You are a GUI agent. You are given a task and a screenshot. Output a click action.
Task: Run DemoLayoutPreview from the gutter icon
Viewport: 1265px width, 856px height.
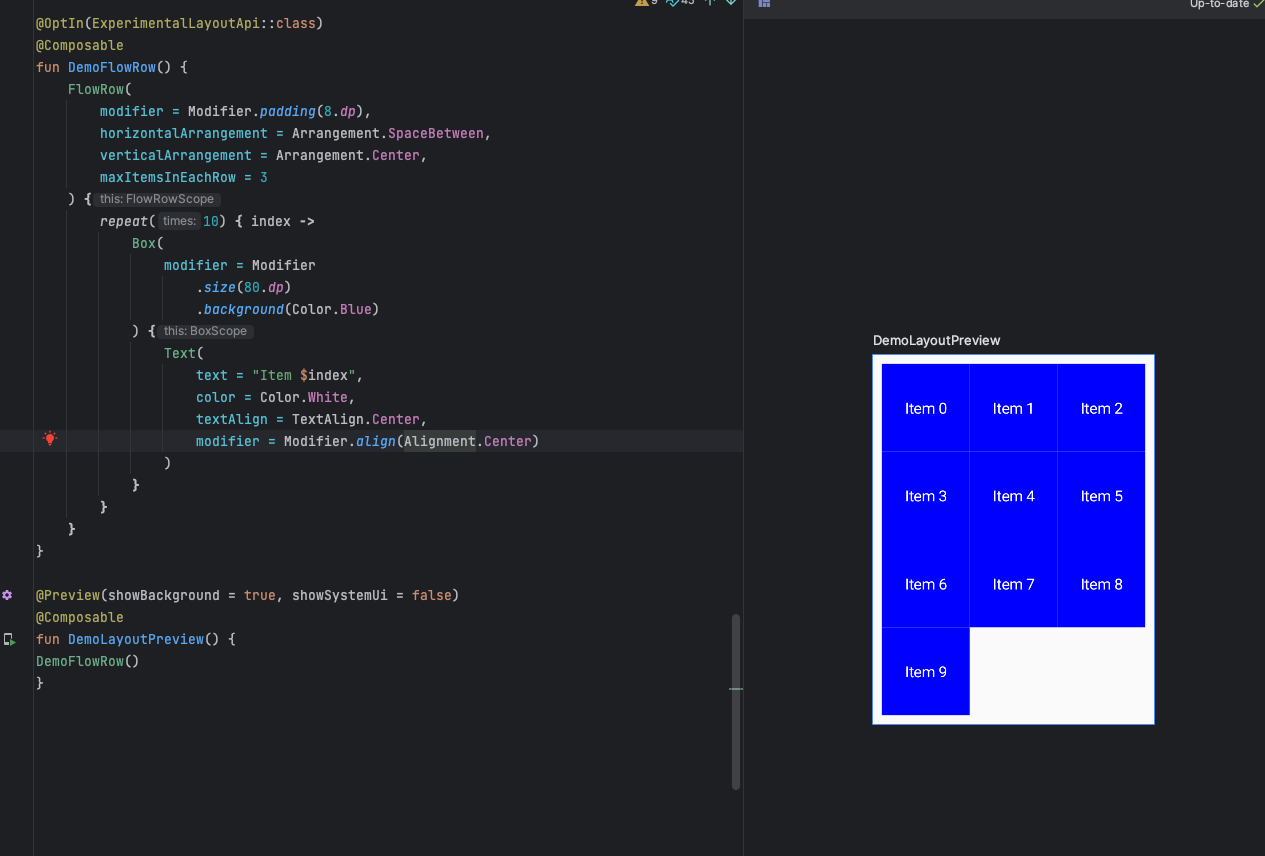click(x=8, y=639)
